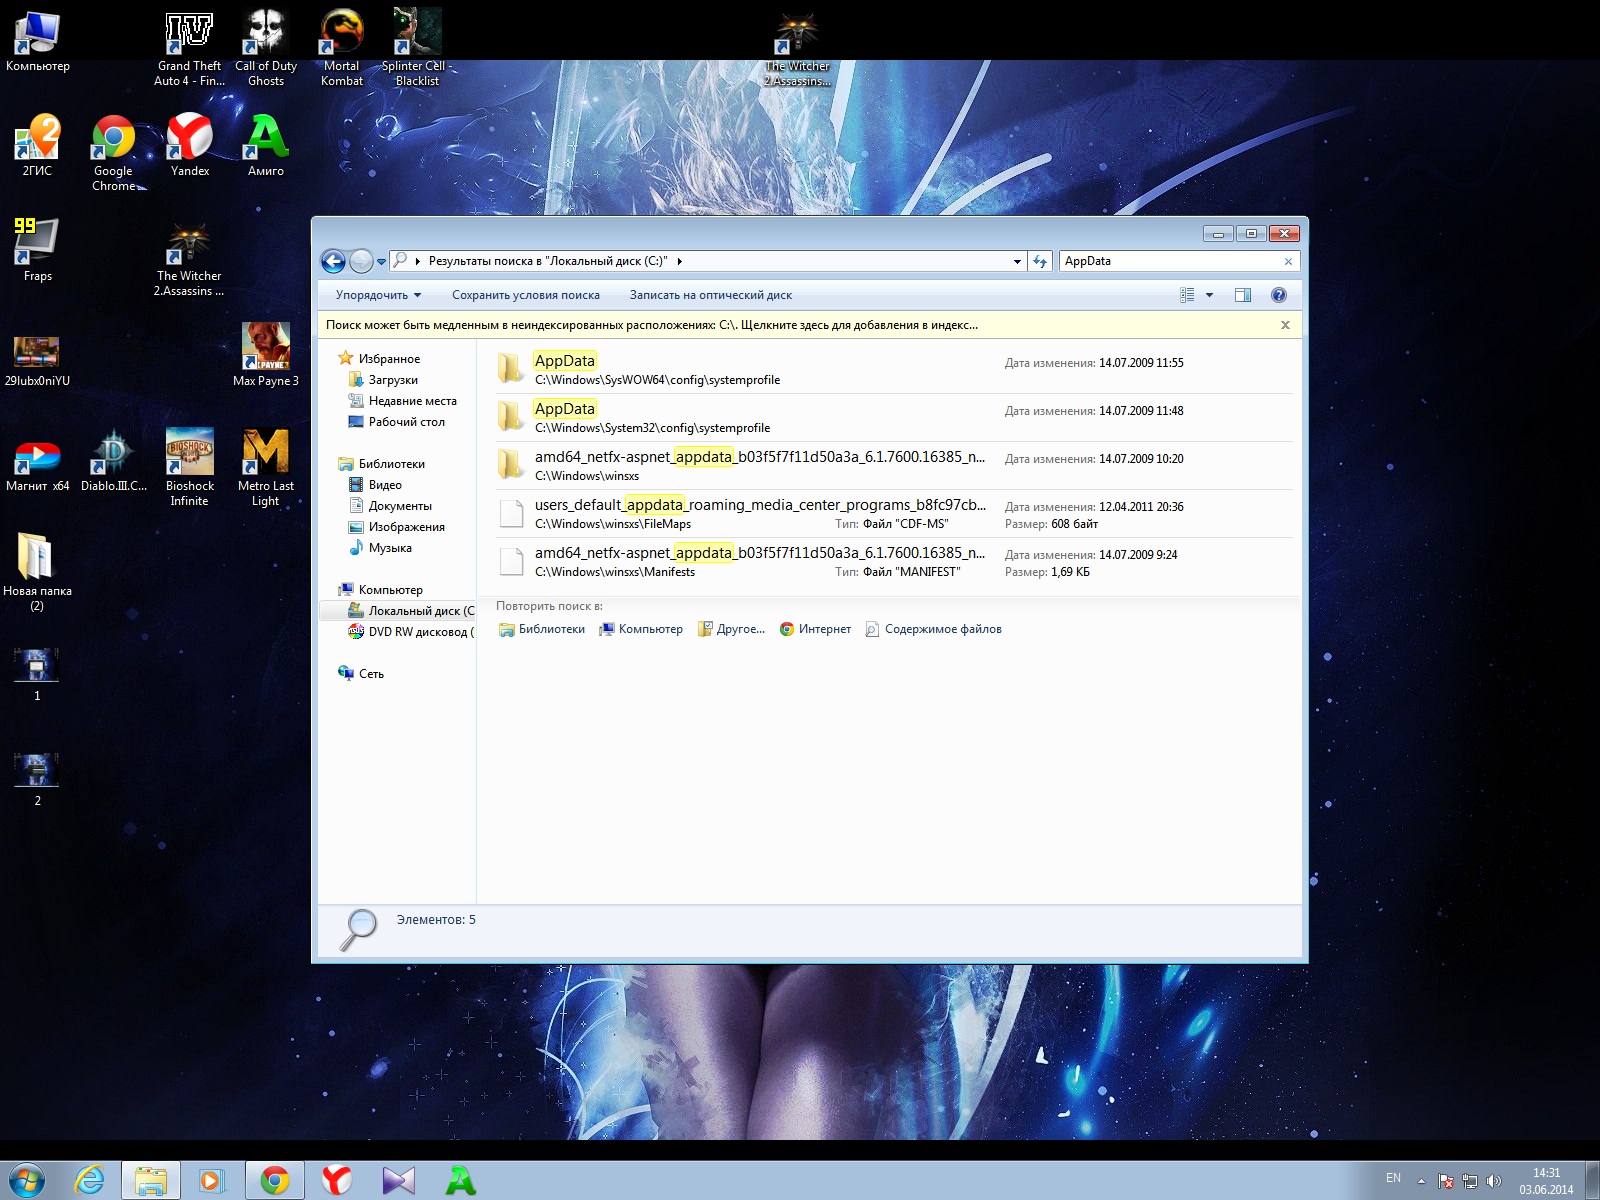Image resolution: width=1600 pixels, height=1200 pixels.
Task: Go back with the Explorer back arrow
Action: tap(333, 261)
